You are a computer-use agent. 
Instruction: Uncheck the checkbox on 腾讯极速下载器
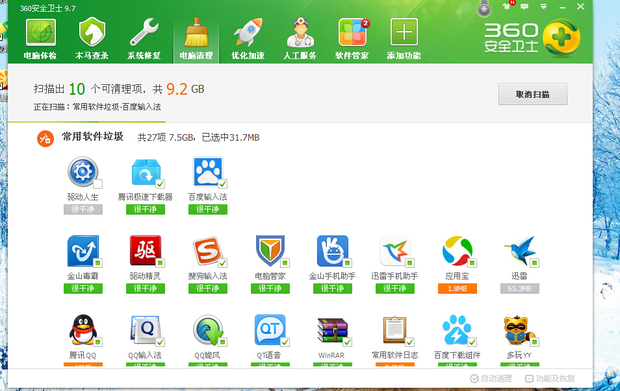[160, 184]
